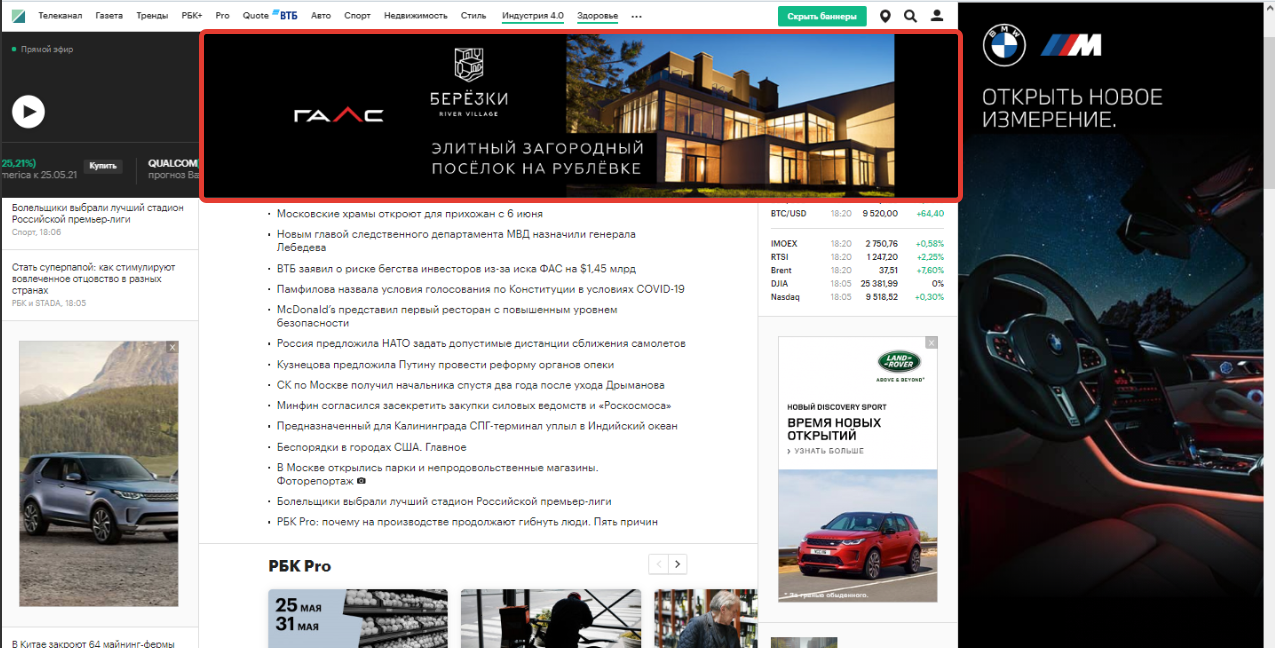
Task: Open the user profile icon
Action: coord(937,16)
